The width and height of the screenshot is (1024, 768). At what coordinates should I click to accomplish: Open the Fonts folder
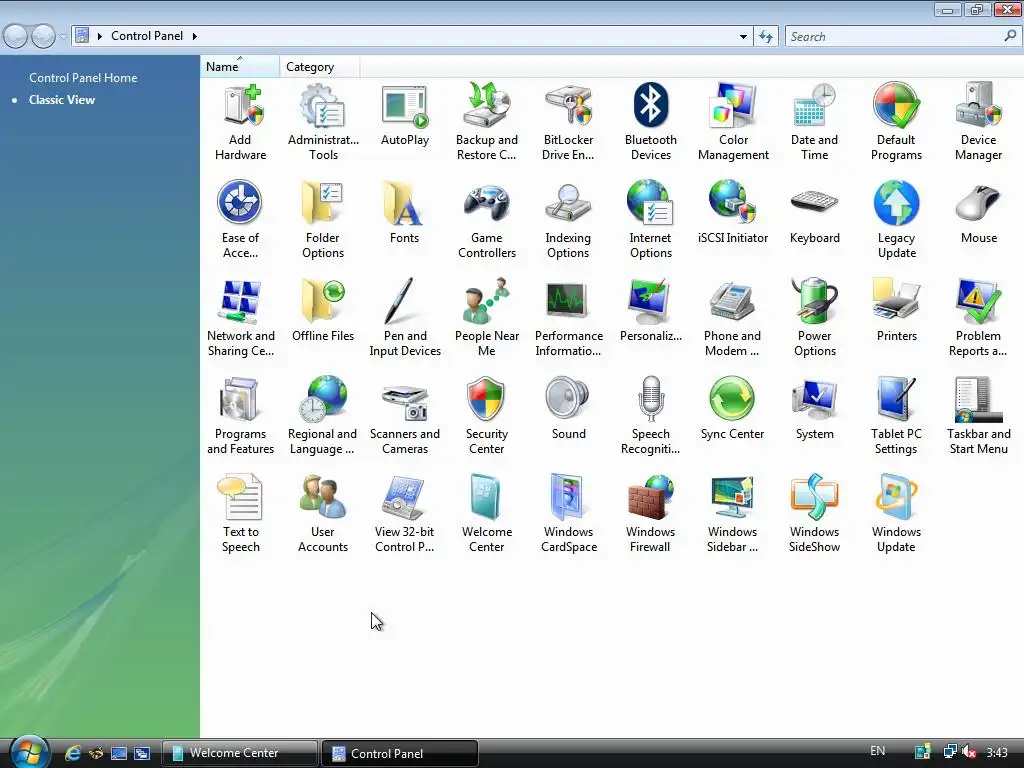[404, 214]
